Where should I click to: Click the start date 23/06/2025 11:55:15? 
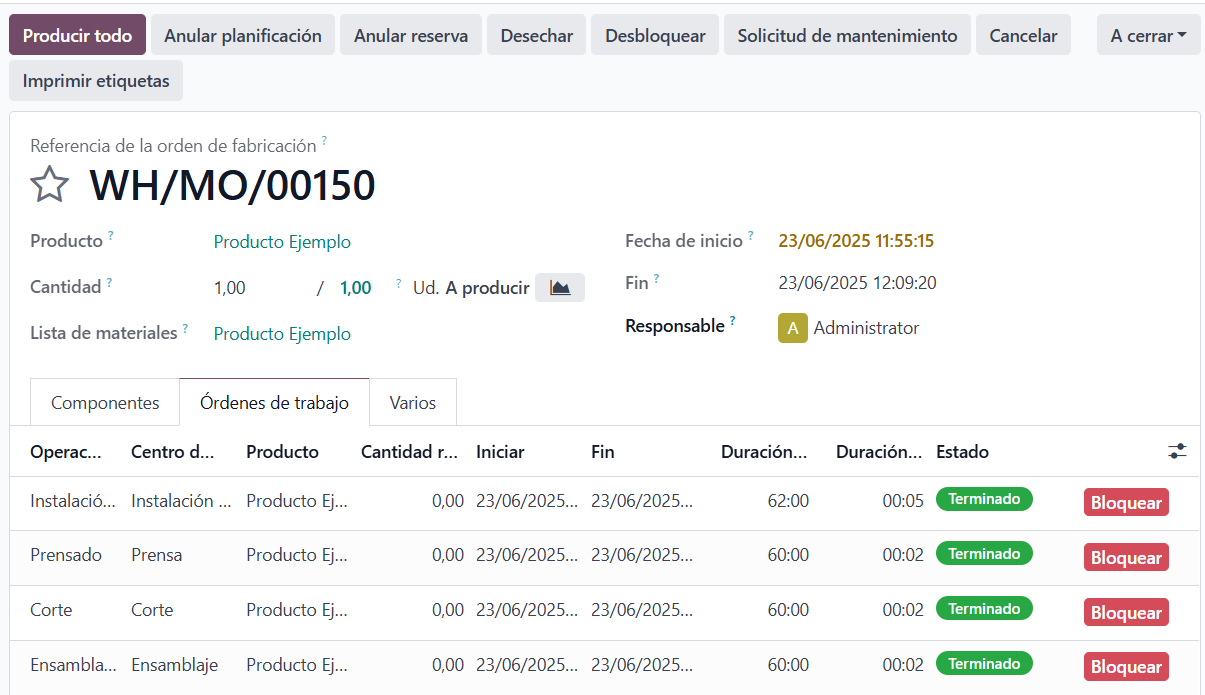(x=856, y=241)
